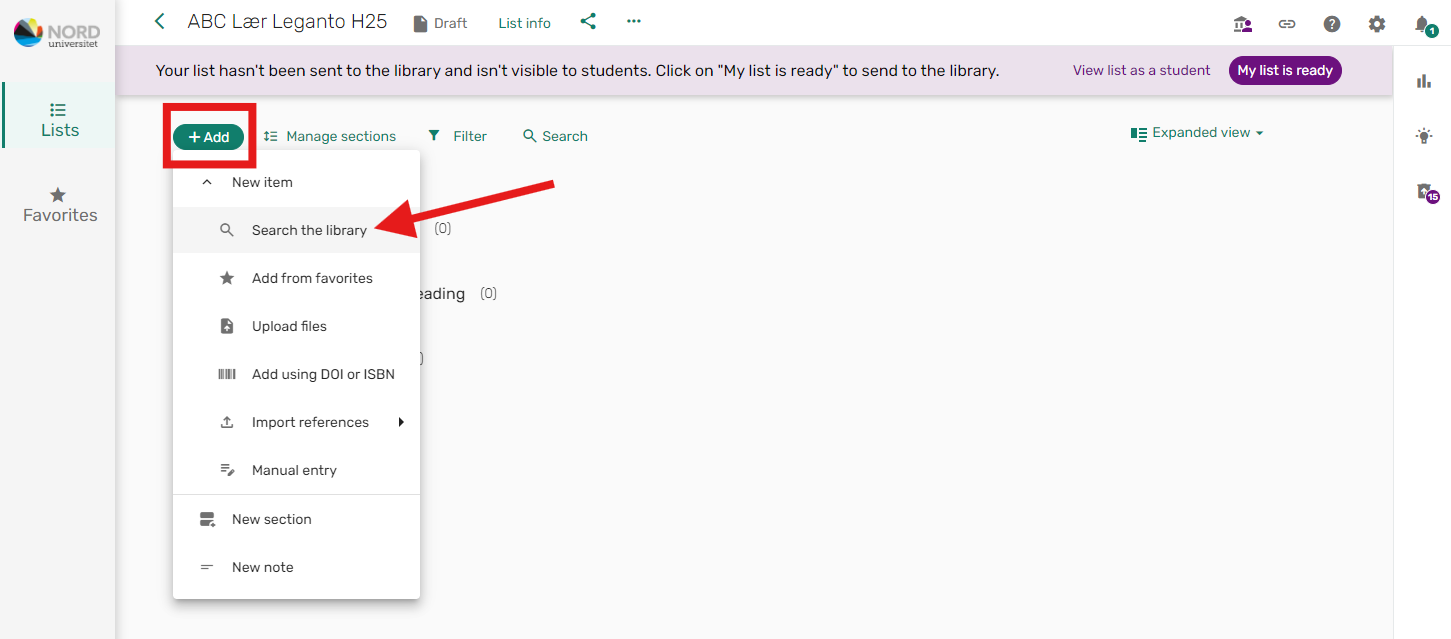Viewport: 1451px width, 639px height.
Task: Choose Manual entry
Action: [x=296, y=470]
